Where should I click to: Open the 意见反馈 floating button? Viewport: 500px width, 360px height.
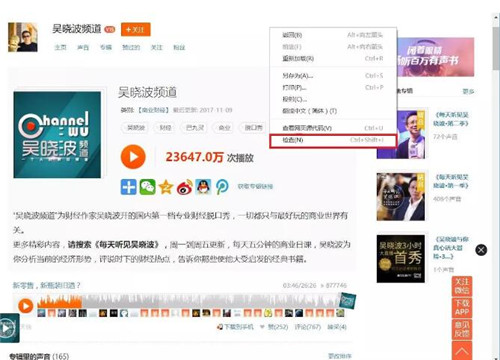pos(462,329)
